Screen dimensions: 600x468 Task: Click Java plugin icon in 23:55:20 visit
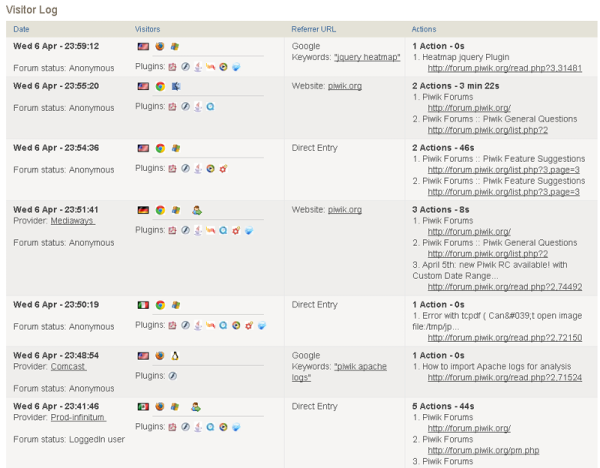pyautogui.click(x=197, y=107)
